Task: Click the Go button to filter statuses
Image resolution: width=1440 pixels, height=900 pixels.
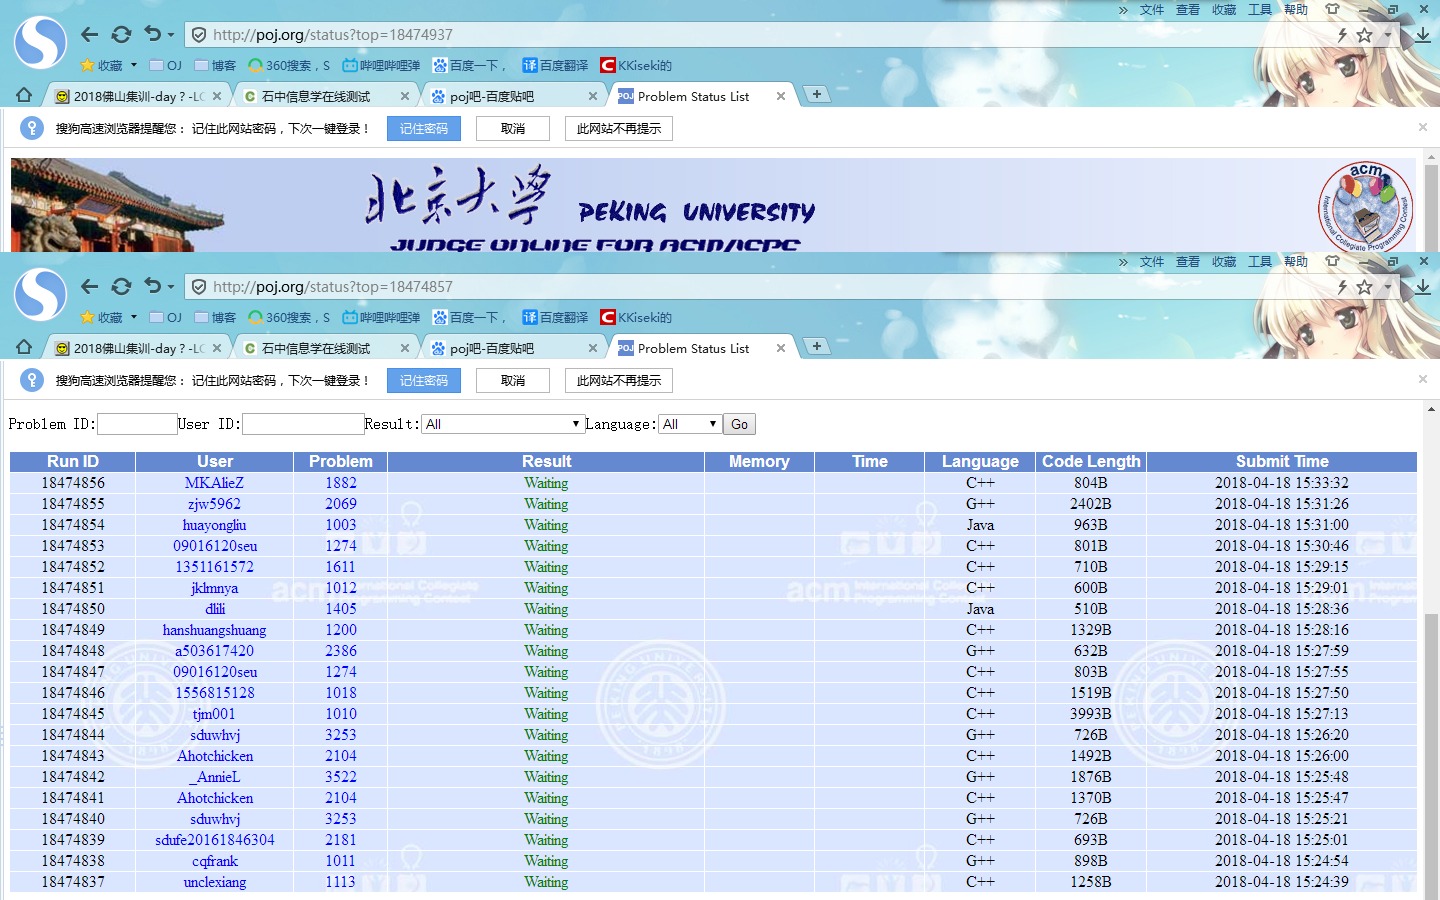Action: click(x=740, y=424)
